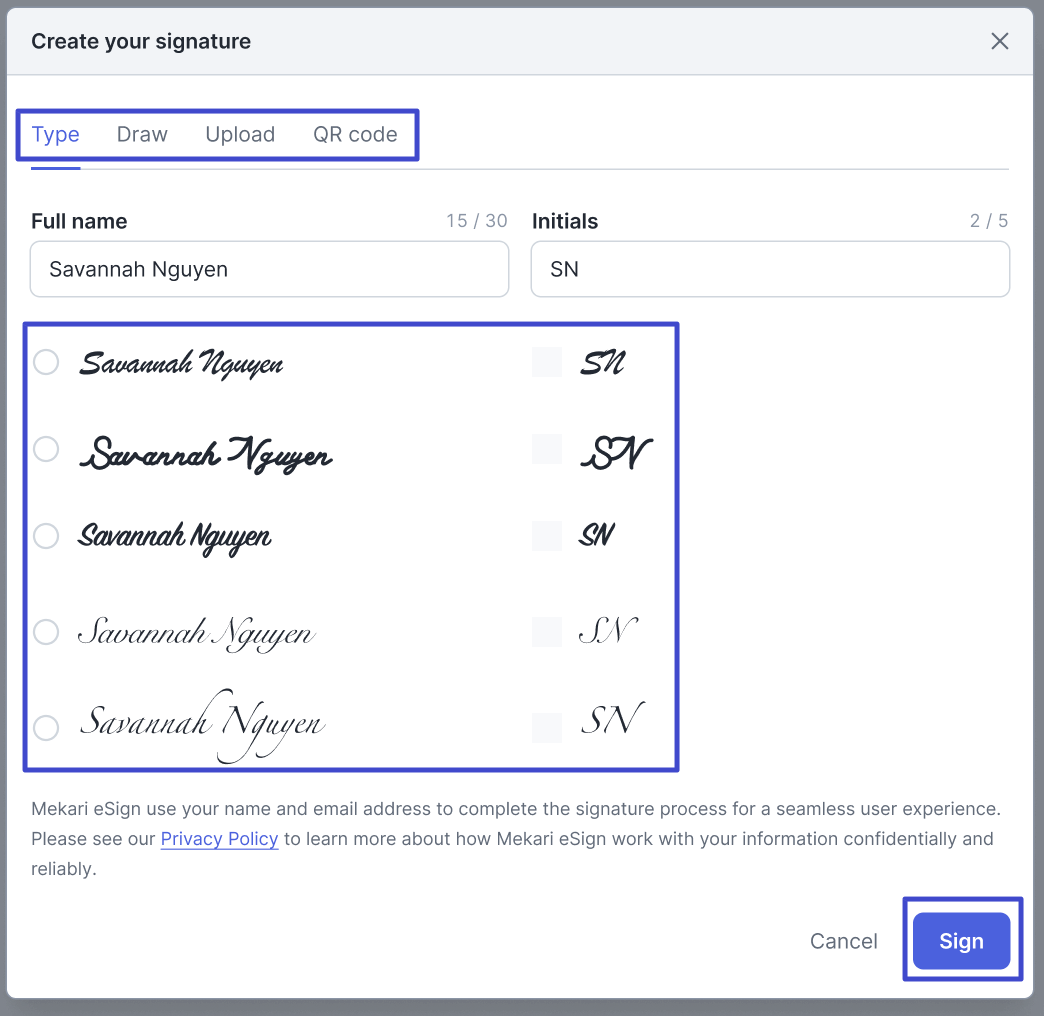Click the Sign button
This screenshot has width=1044, height=1016.
(x=961, y=941)
